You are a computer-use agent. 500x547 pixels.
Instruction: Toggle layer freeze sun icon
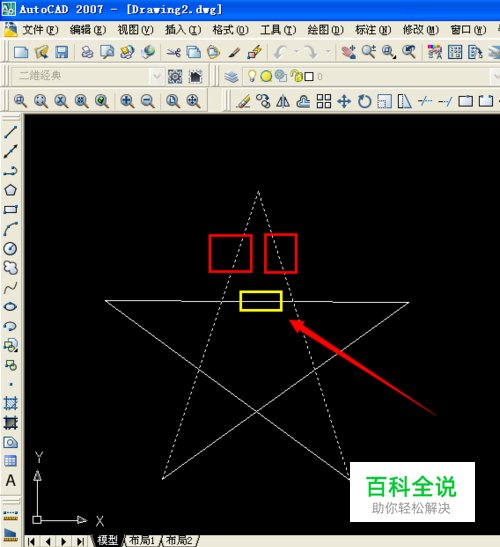(266, 76)
